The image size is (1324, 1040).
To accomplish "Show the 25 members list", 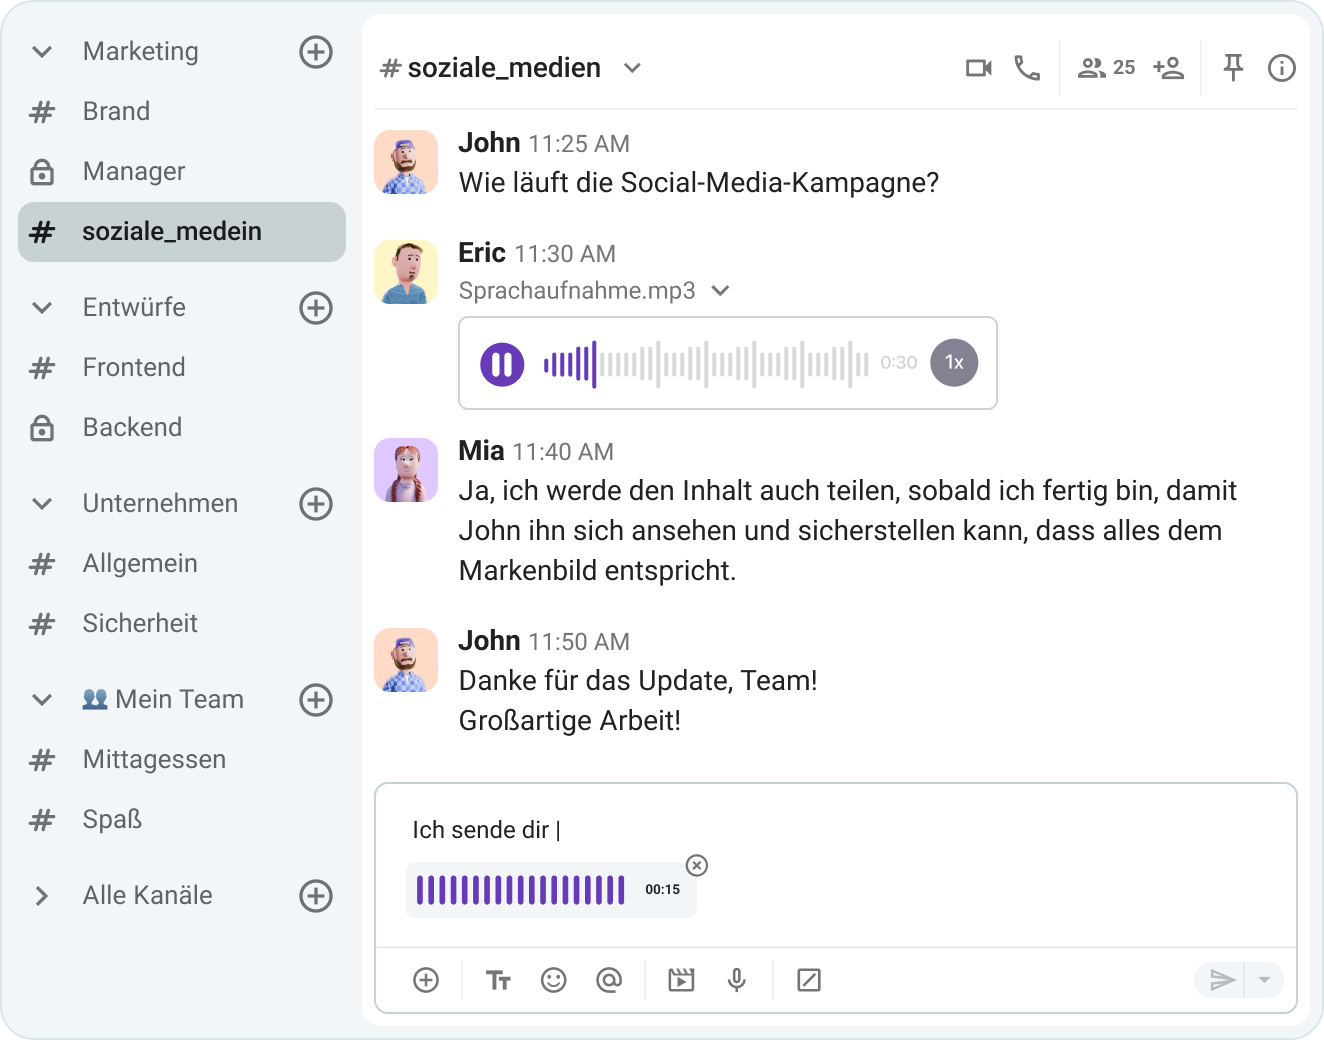I will (x=1106, y=68).
